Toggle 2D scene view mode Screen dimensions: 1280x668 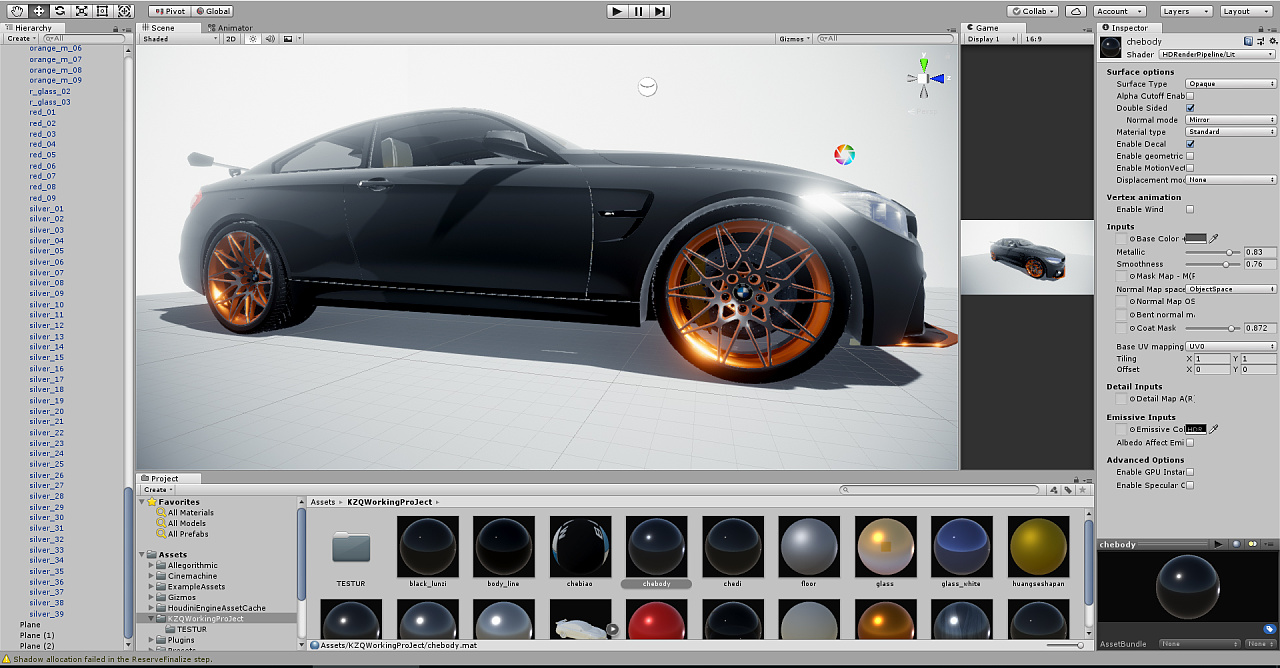point(231,39)
